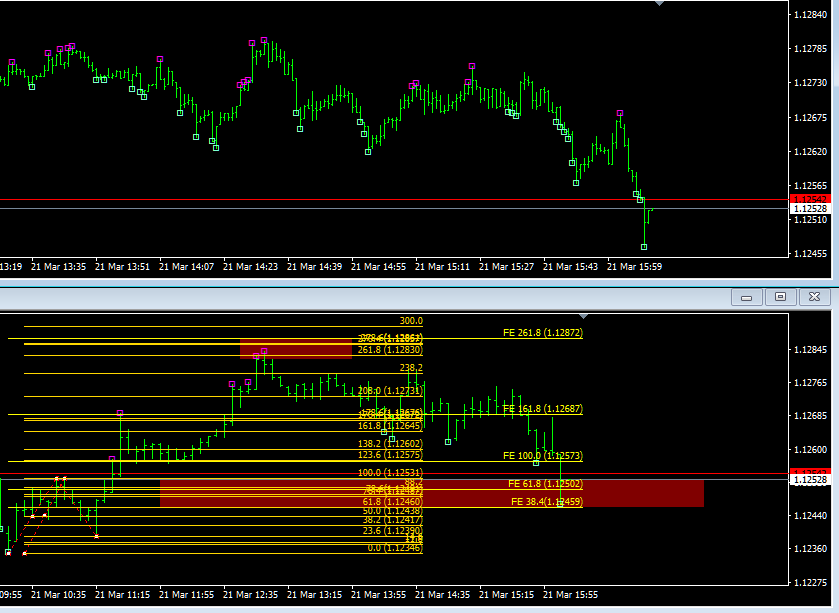Click price 1.12440 on lower chart axis

point(810,516)
